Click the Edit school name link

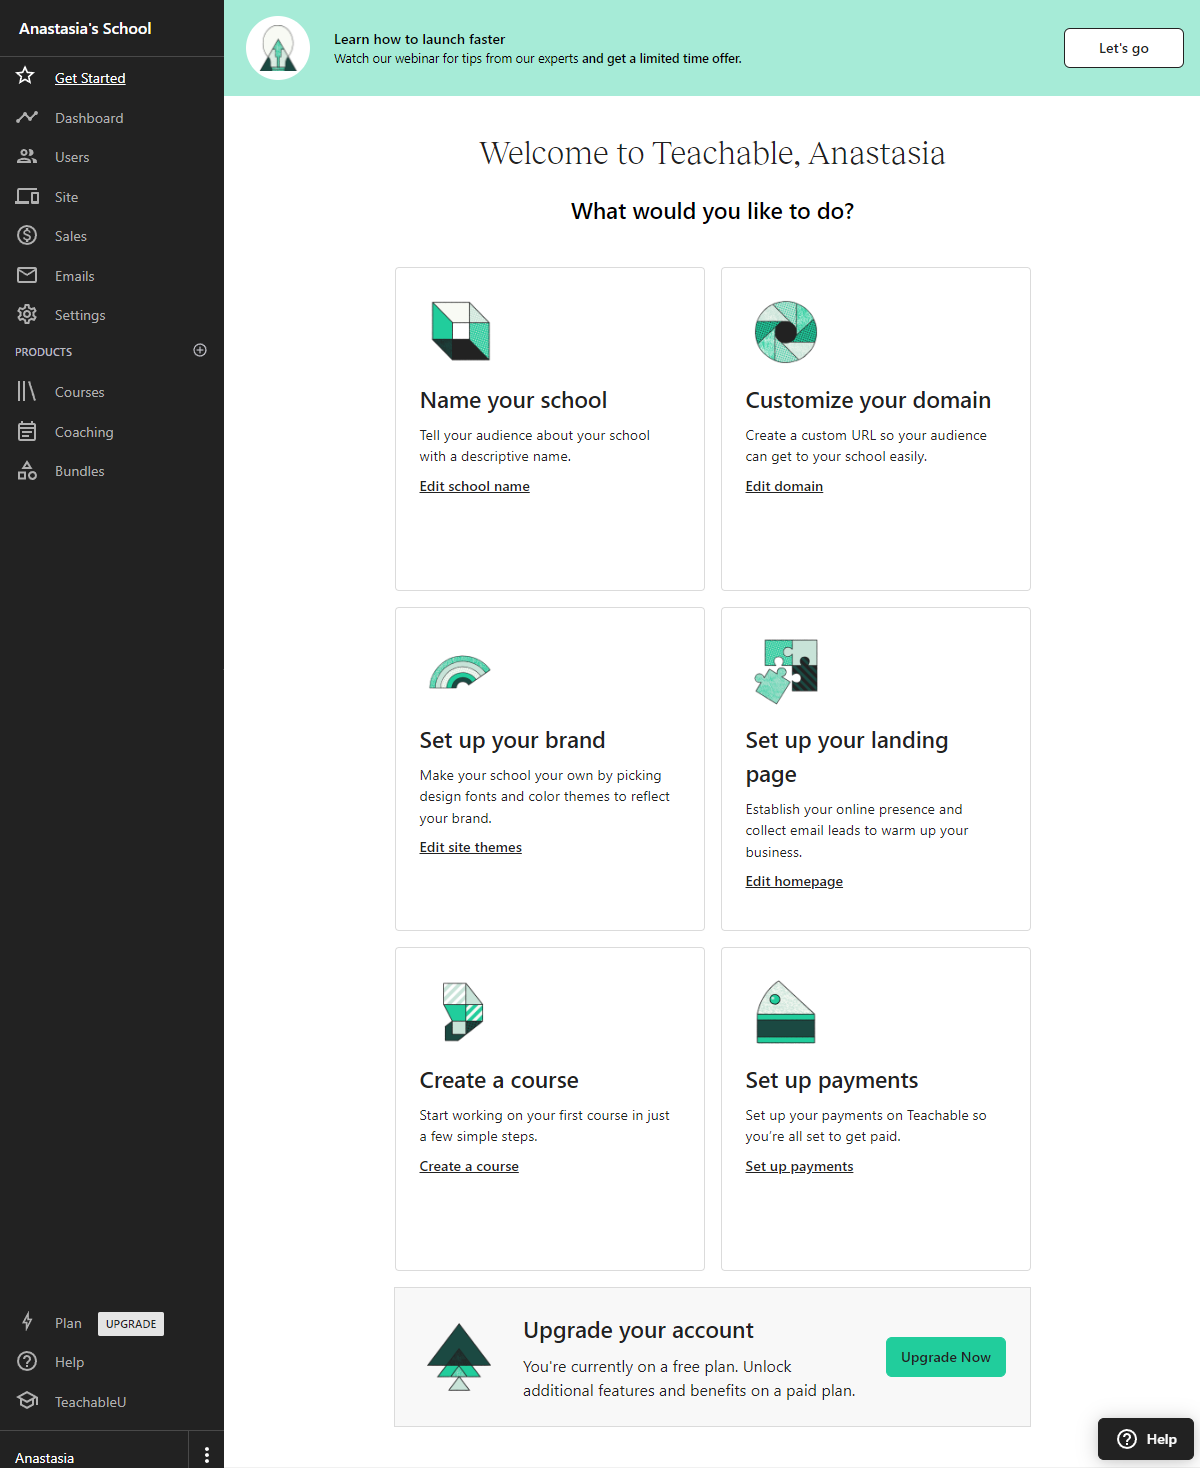(x=475, y=486)
